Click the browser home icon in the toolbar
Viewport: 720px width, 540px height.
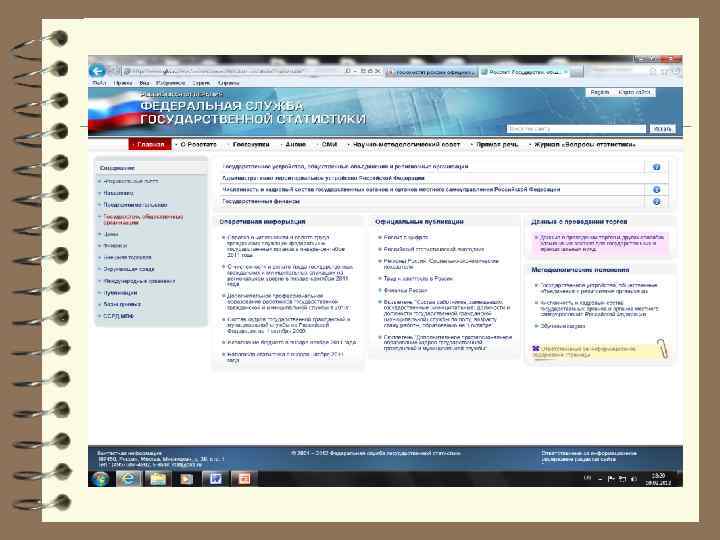[x=652, y=72]
